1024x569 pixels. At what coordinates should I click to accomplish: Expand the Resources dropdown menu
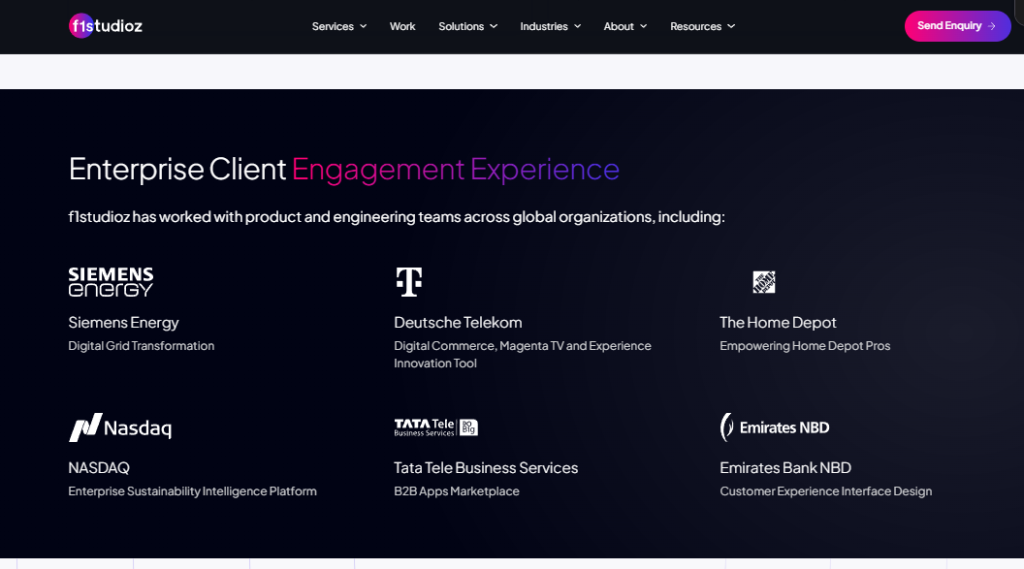click(702, 26)
